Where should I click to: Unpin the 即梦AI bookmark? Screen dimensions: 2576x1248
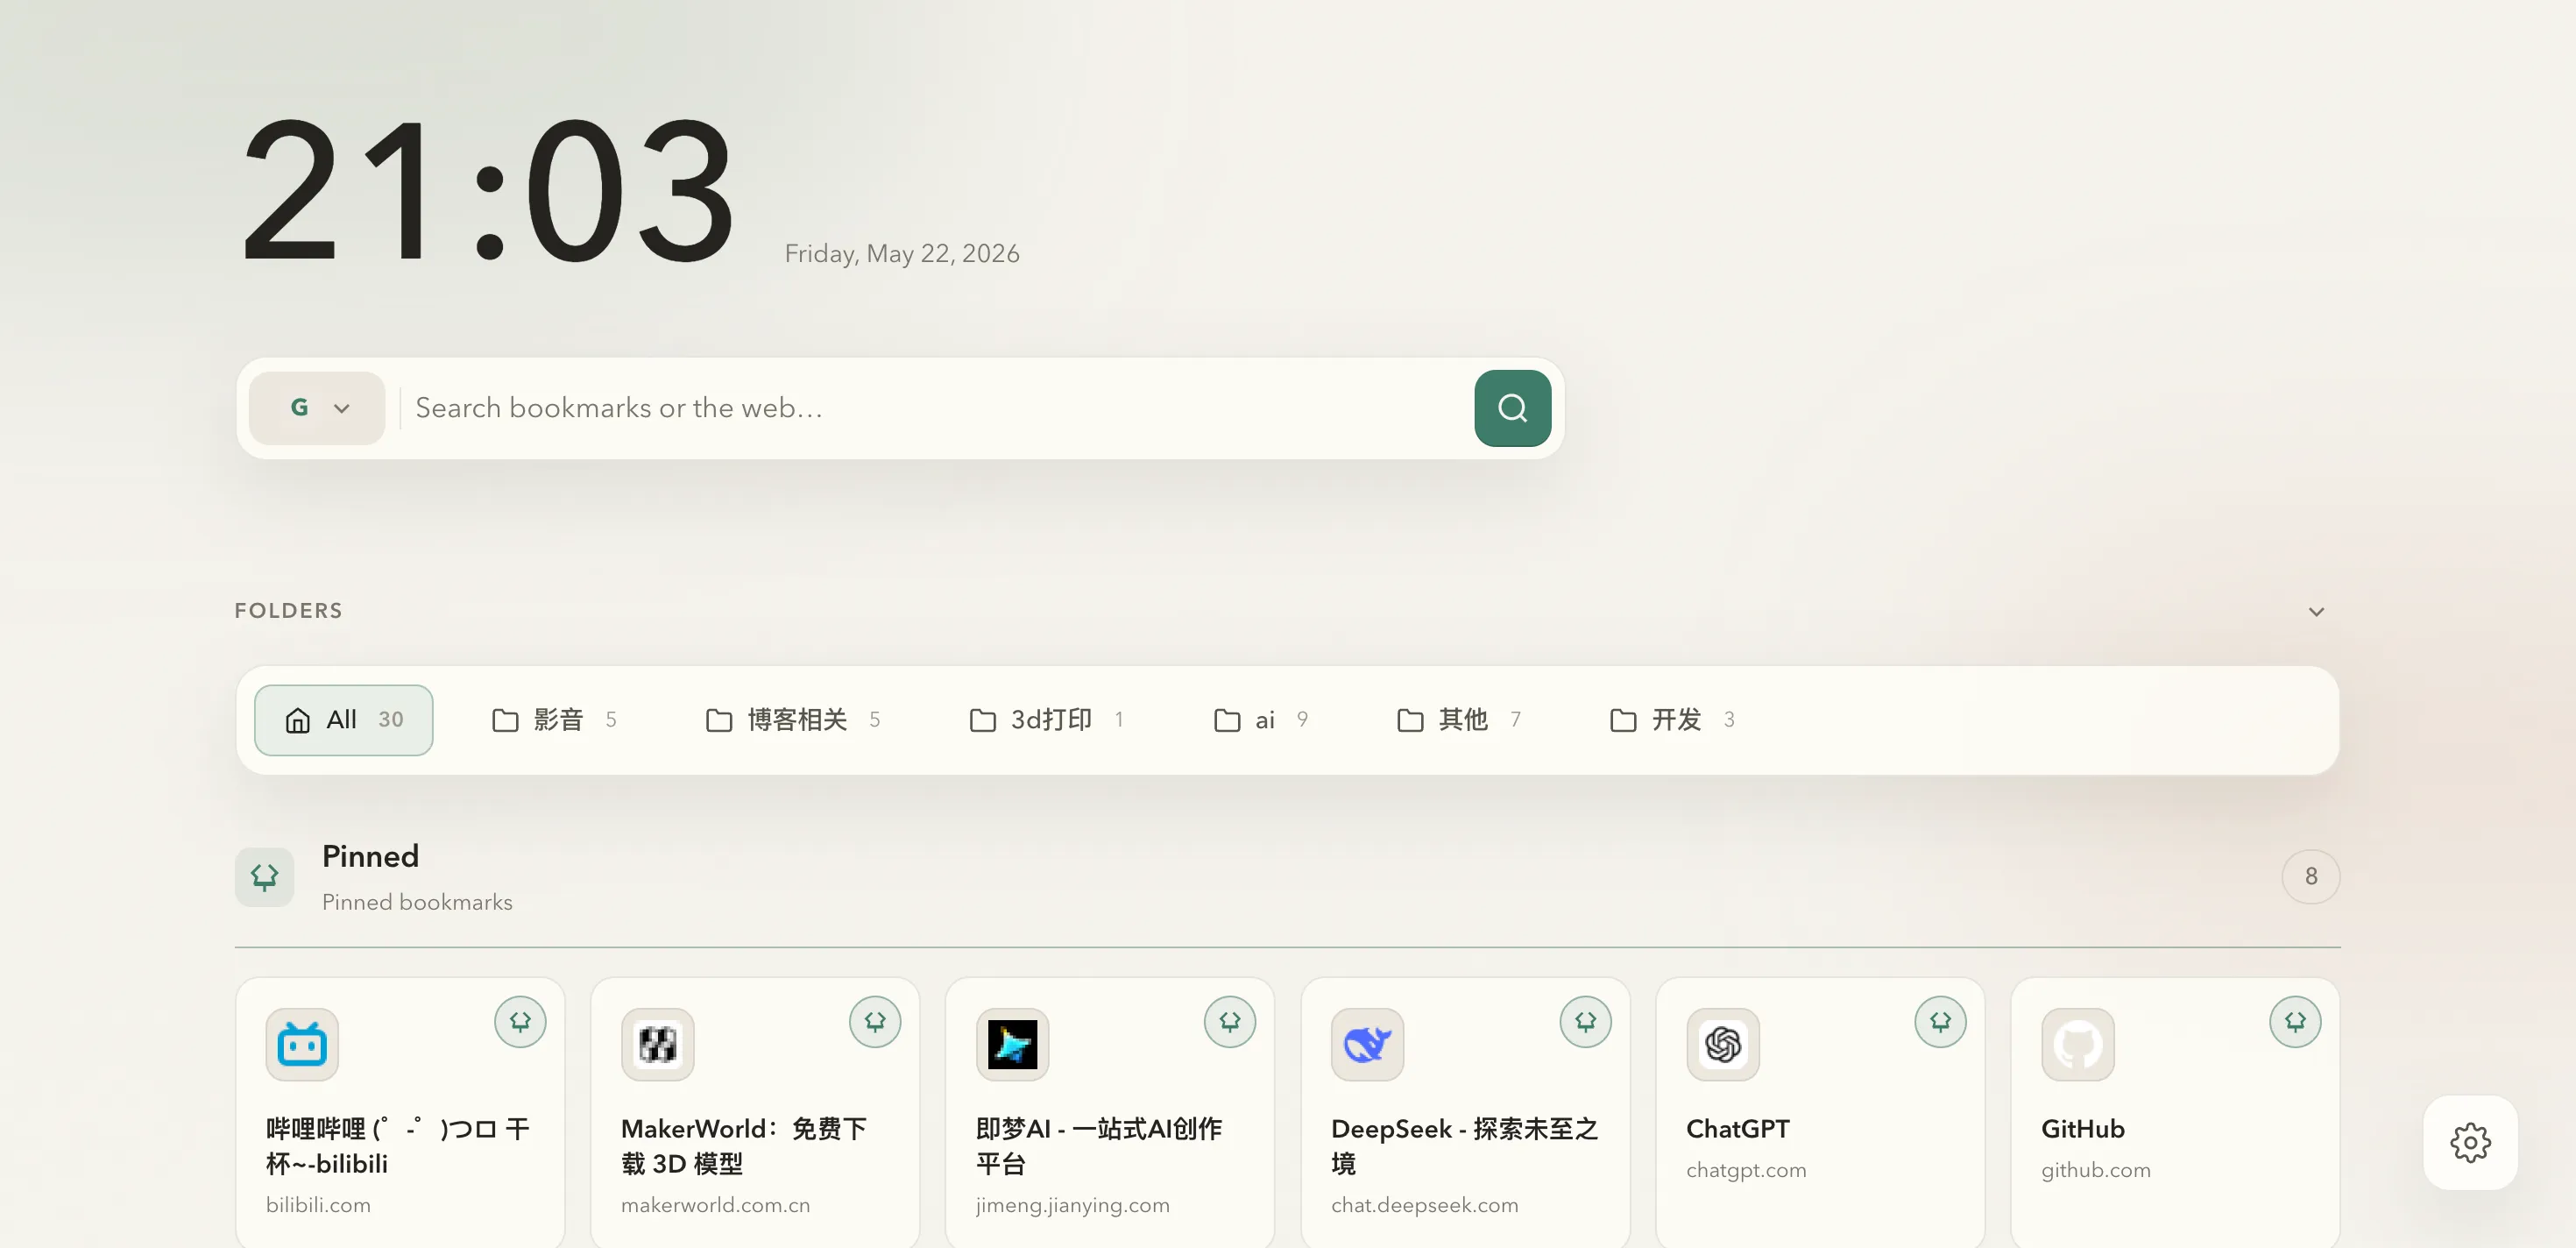(1230, 1021)
